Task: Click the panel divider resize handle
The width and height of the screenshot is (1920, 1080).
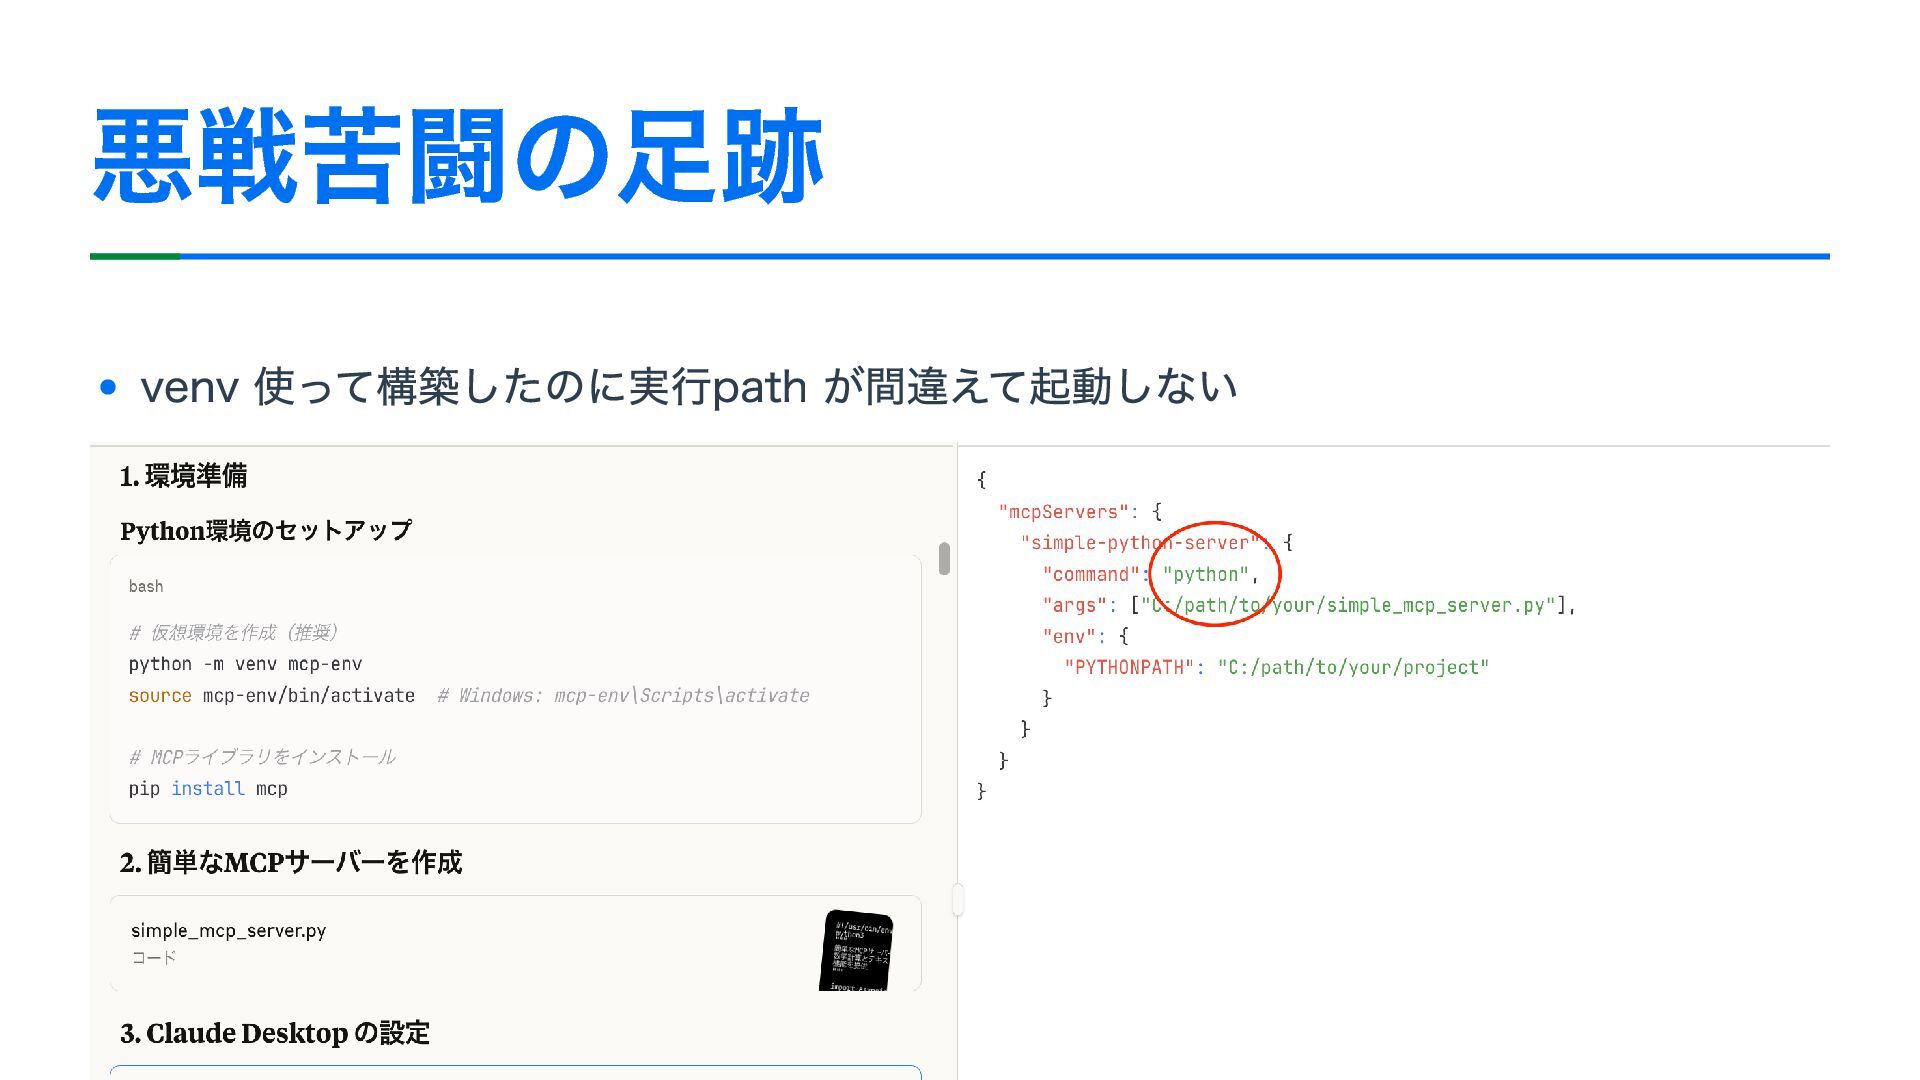Action: pos(957,899)
